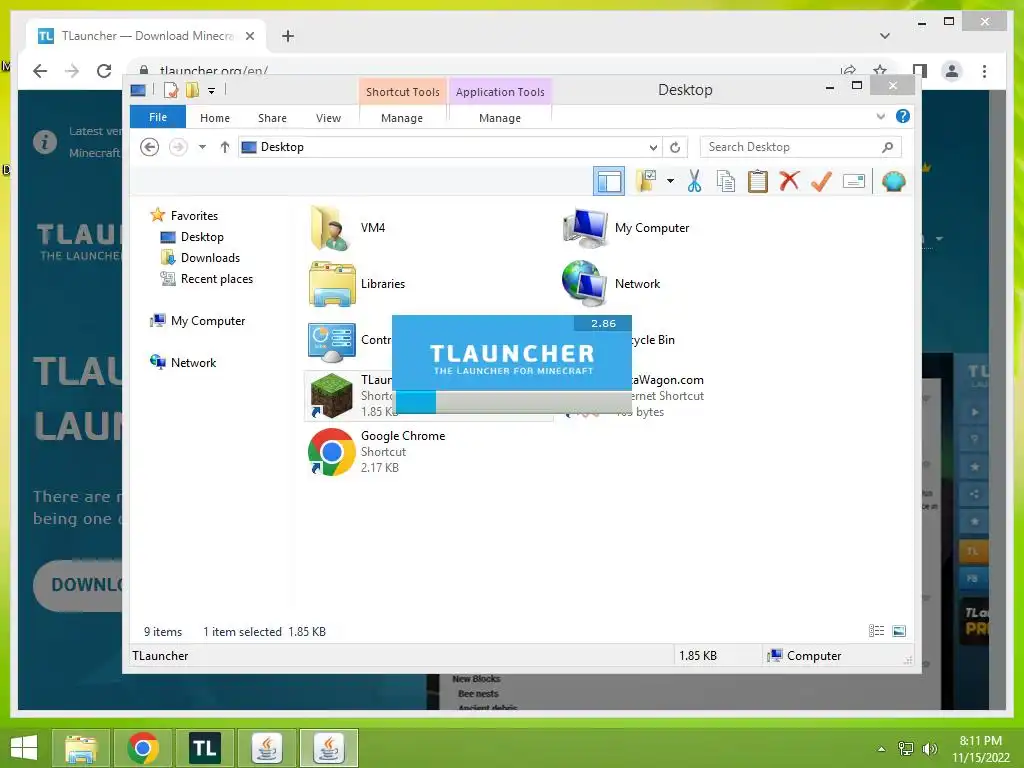Expand the address bar history dropdown

tap(653, 148)
